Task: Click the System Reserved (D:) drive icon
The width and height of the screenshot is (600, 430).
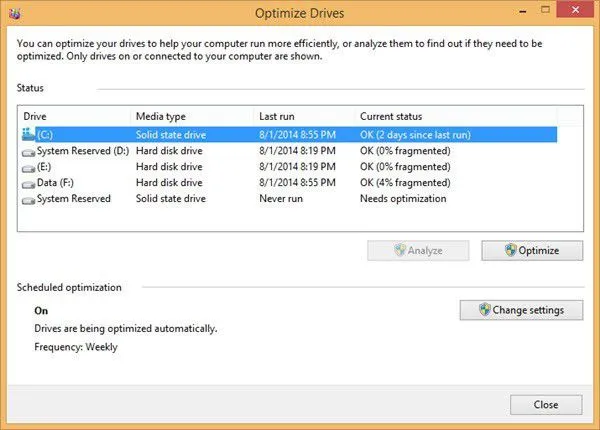Action: (28, 151)
